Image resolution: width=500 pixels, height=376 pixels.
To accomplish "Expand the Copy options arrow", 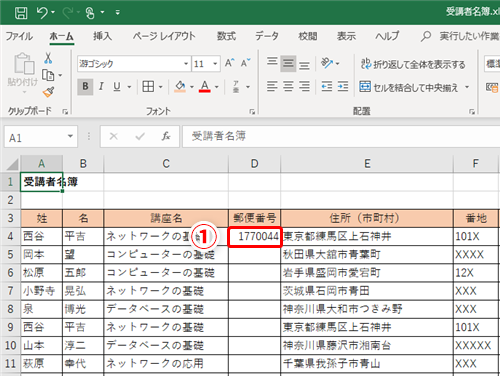I will (60, 75).
